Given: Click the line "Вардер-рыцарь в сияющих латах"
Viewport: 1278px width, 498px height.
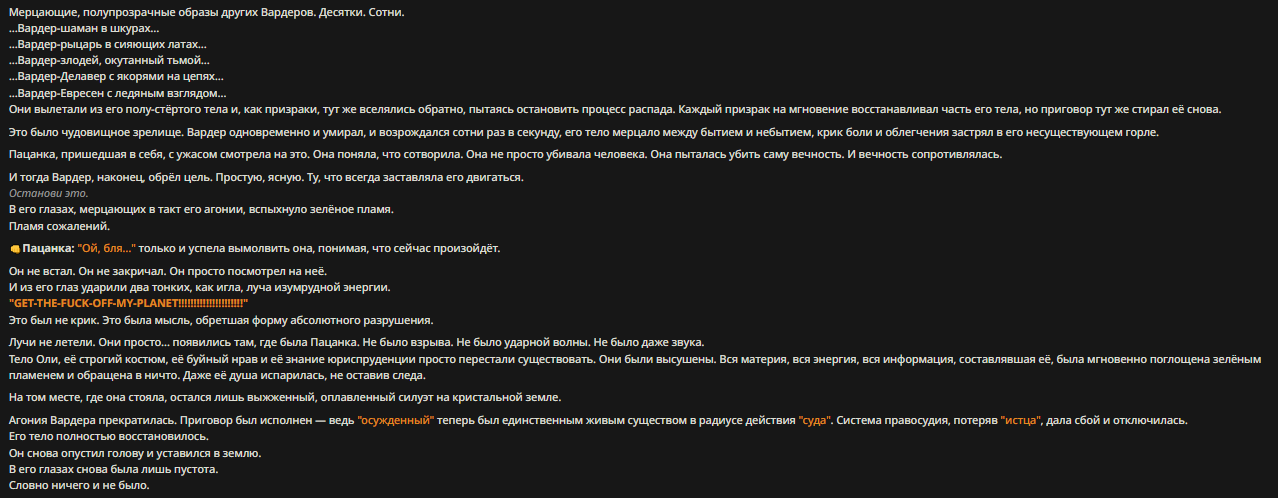Looking at the screenshot, I should [108, 44].
